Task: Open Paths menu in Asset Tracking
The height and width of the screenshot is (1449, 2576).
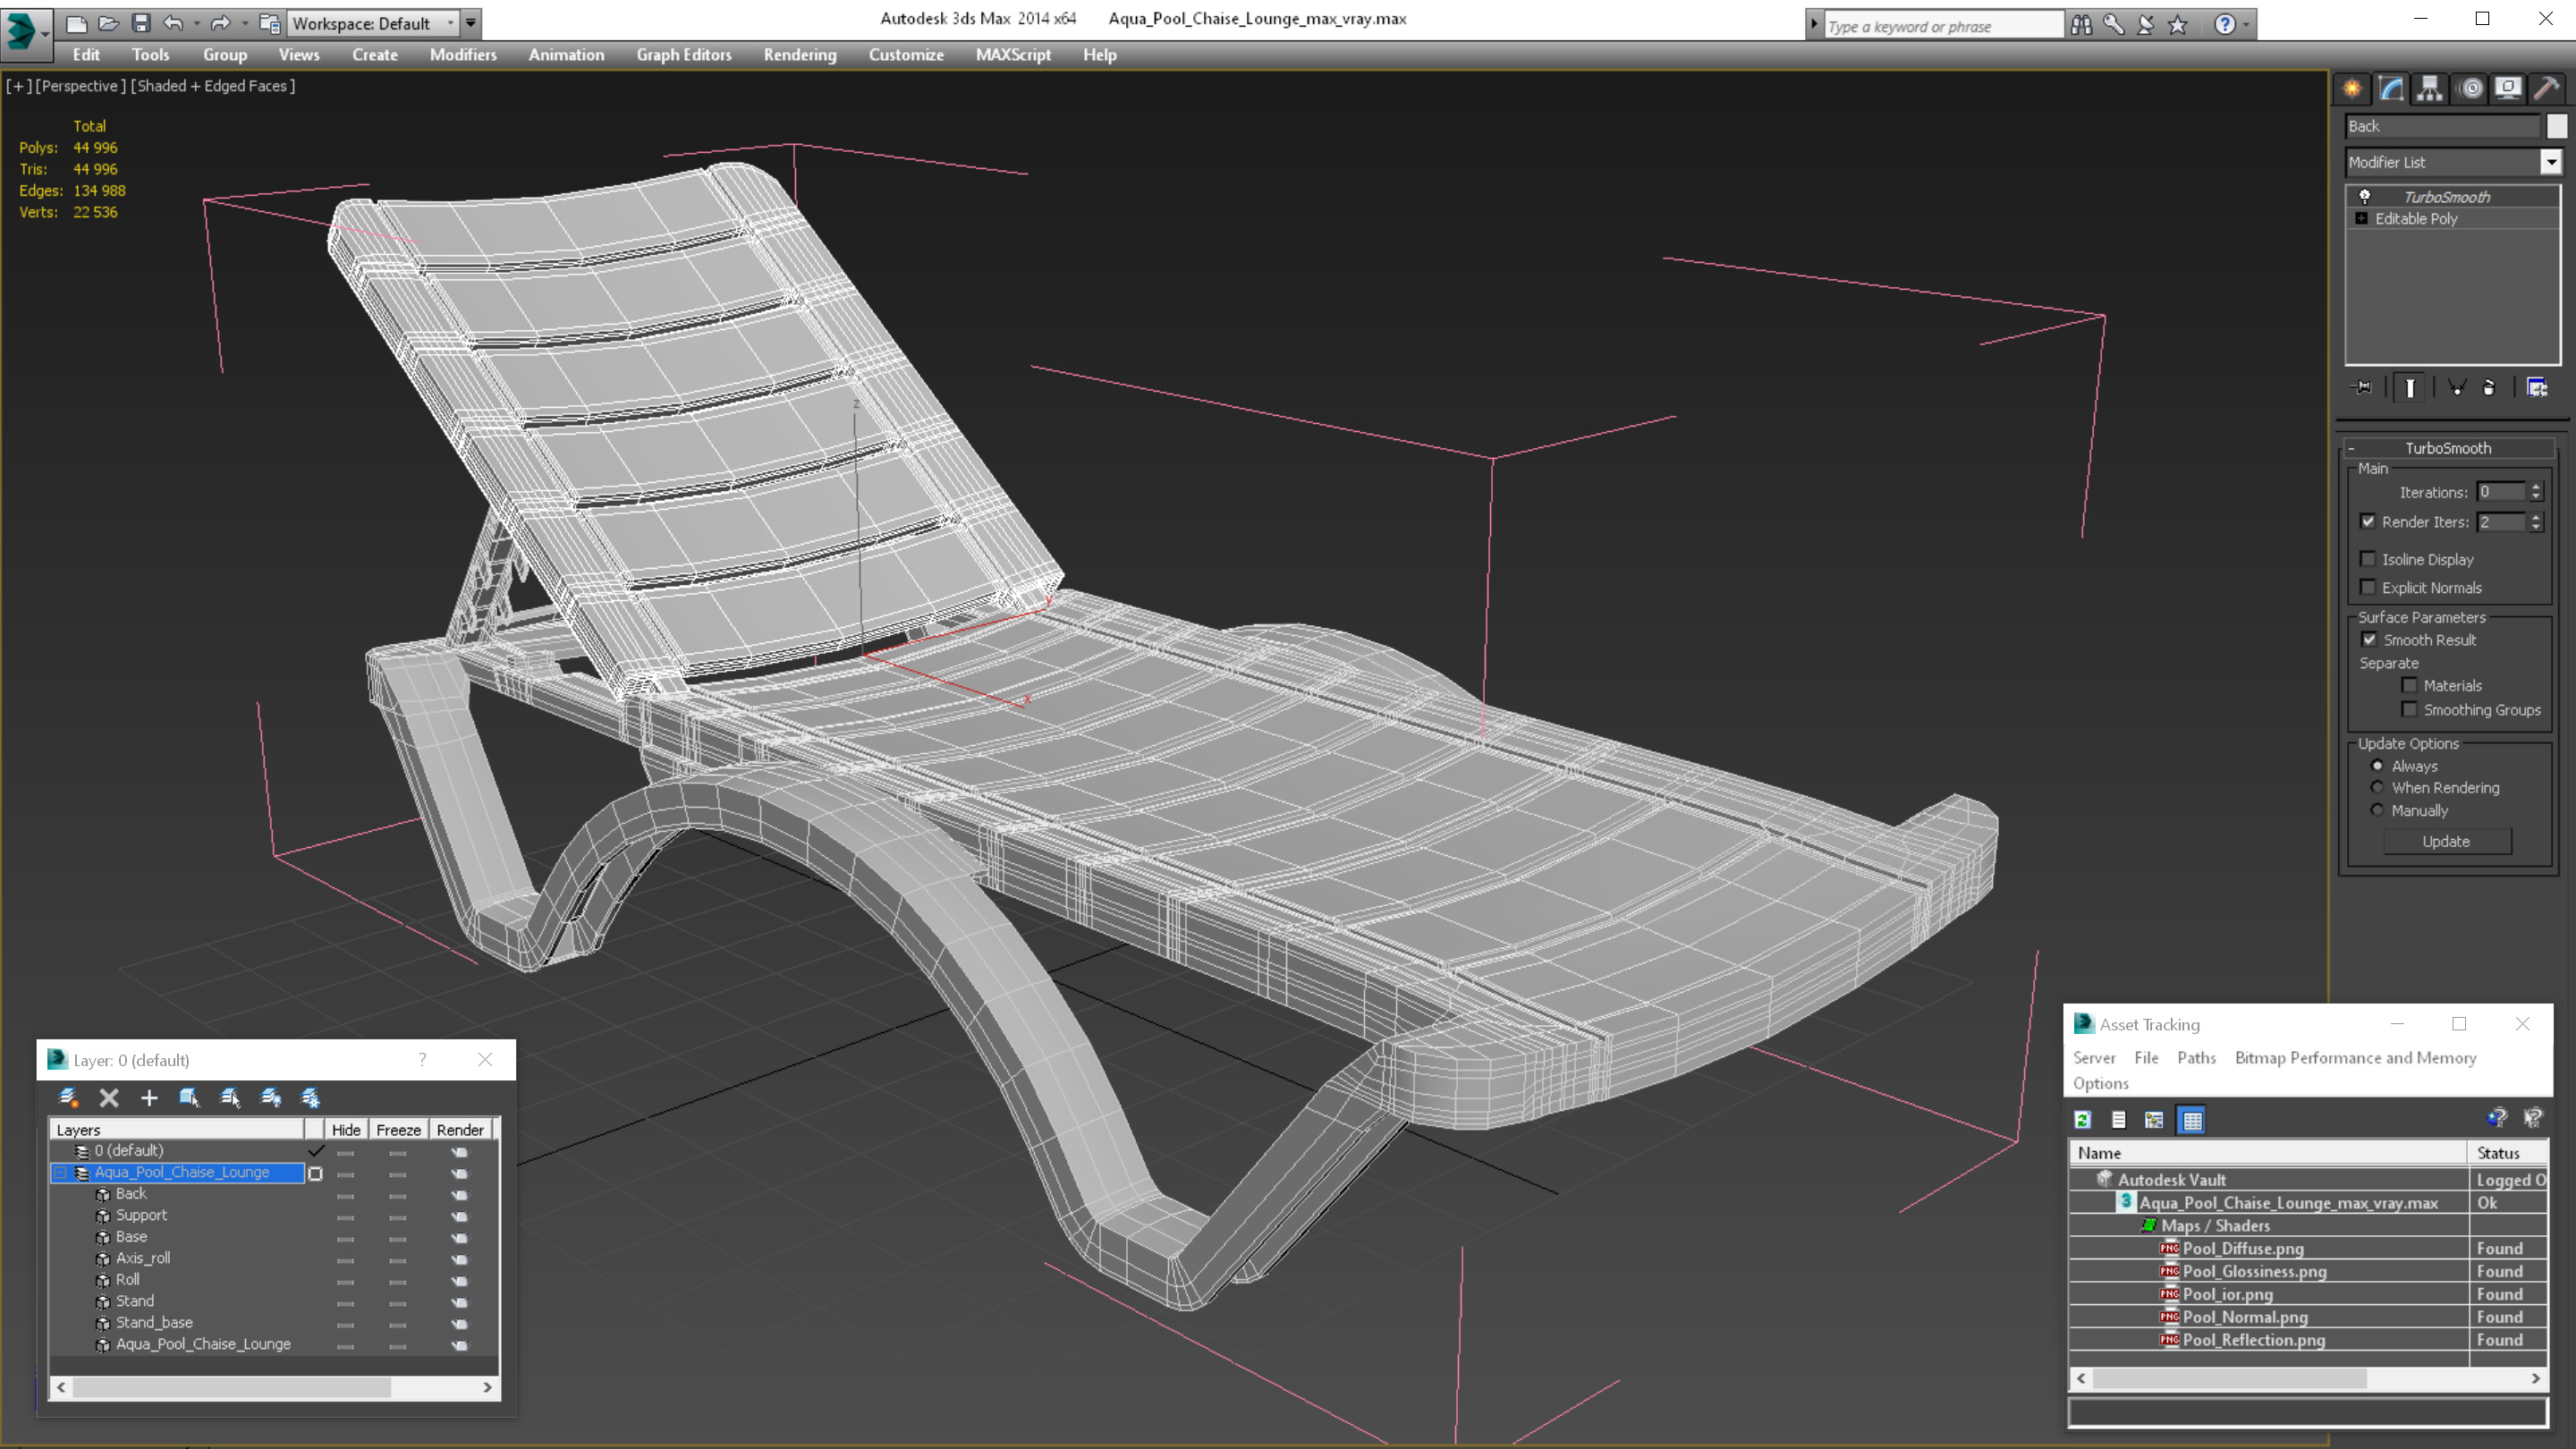Action: [2196, 1057]
